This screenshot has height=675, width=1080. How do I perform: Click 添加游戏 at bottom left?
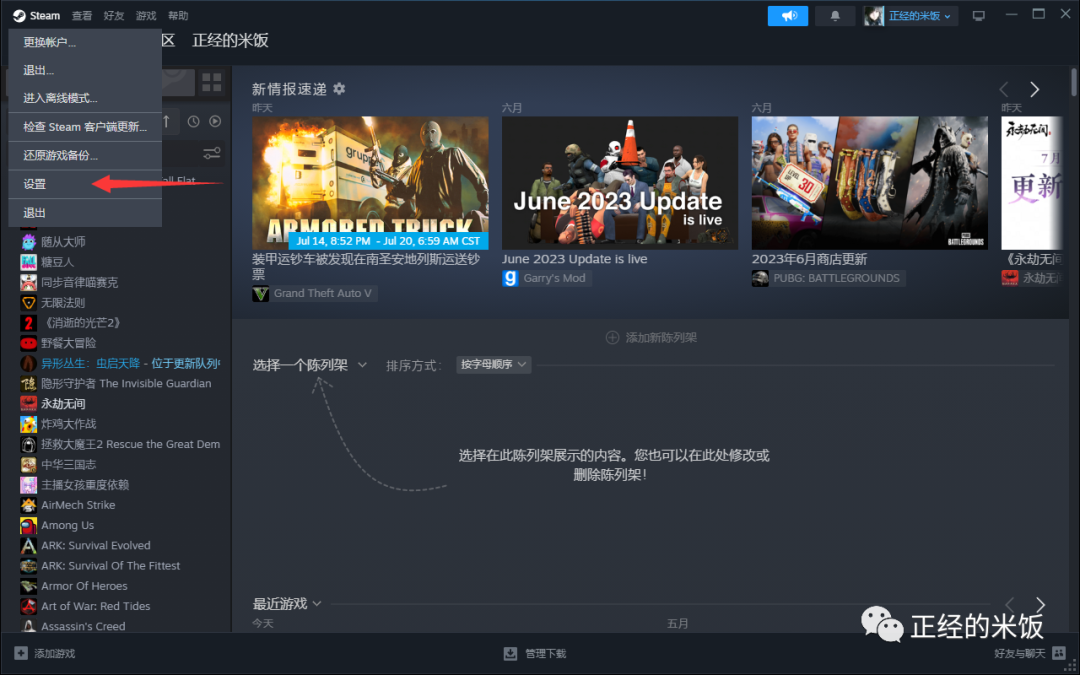(45, 653)
